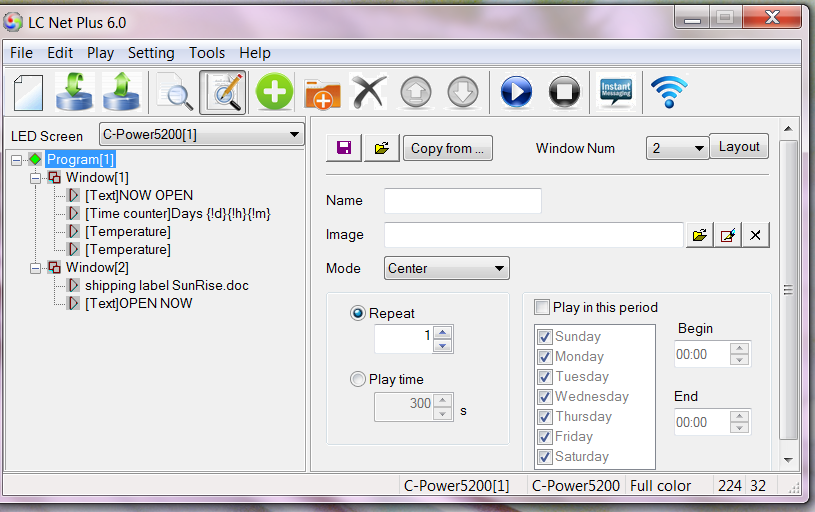Click the black Stop button icon
Viewport: 815px width, 512px height.
[x=564, y=92]
